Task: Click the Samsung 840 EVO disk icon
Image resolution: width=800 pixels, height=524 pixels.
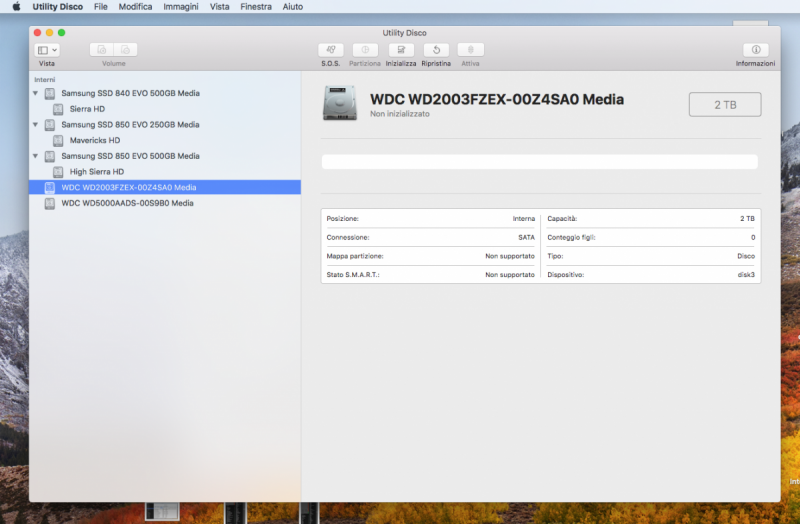Action: click(49, 94)
